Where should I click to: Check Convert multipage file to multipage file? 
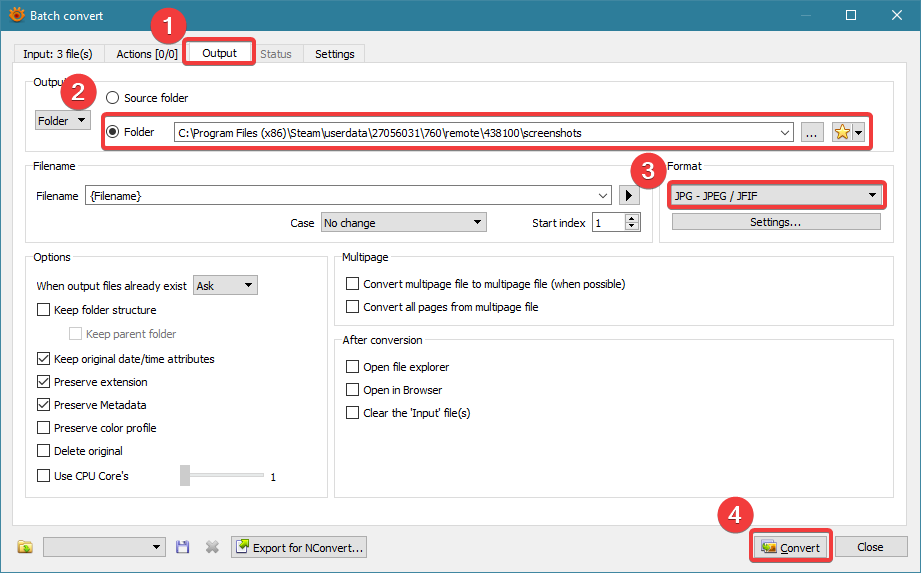tap(352, 284)
